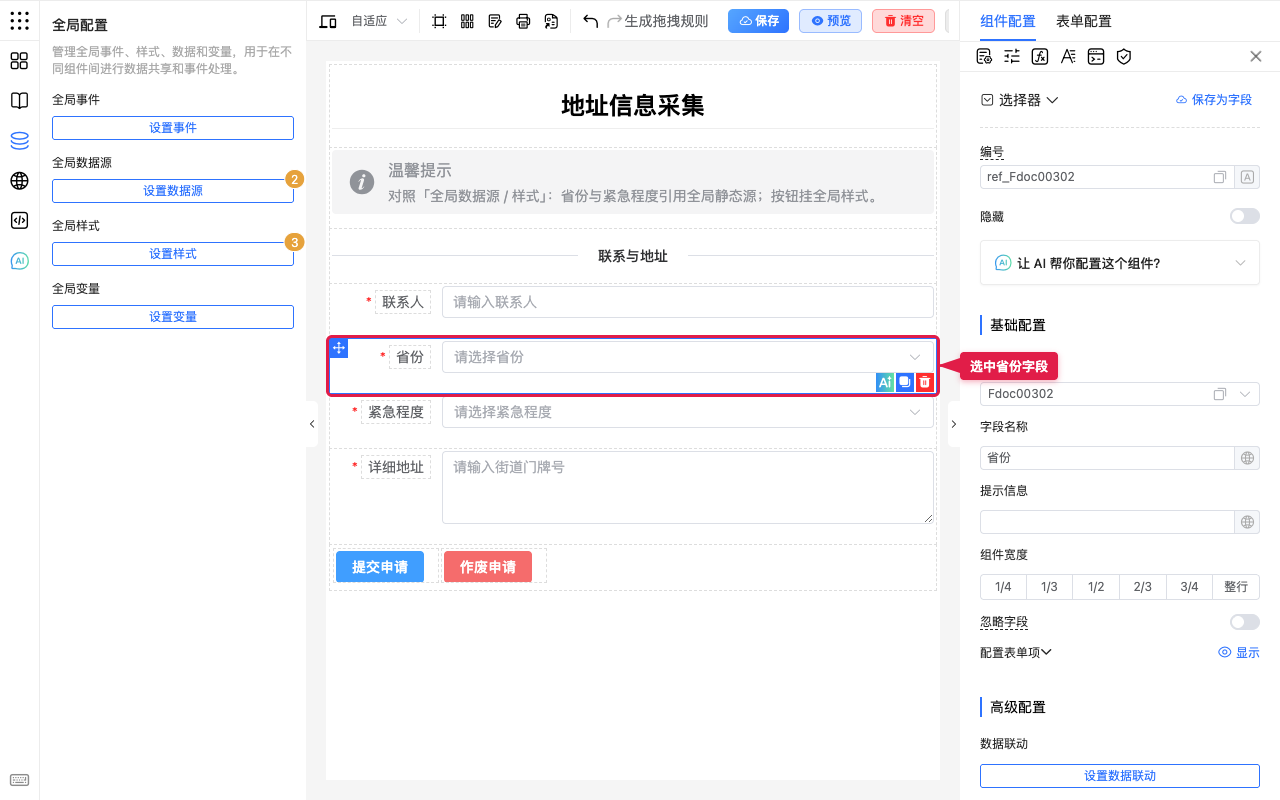This screenshot has width=1280, height=800.
Task: Open the 请选择紧急程度 dropdown on canvas
Action: 688,412
